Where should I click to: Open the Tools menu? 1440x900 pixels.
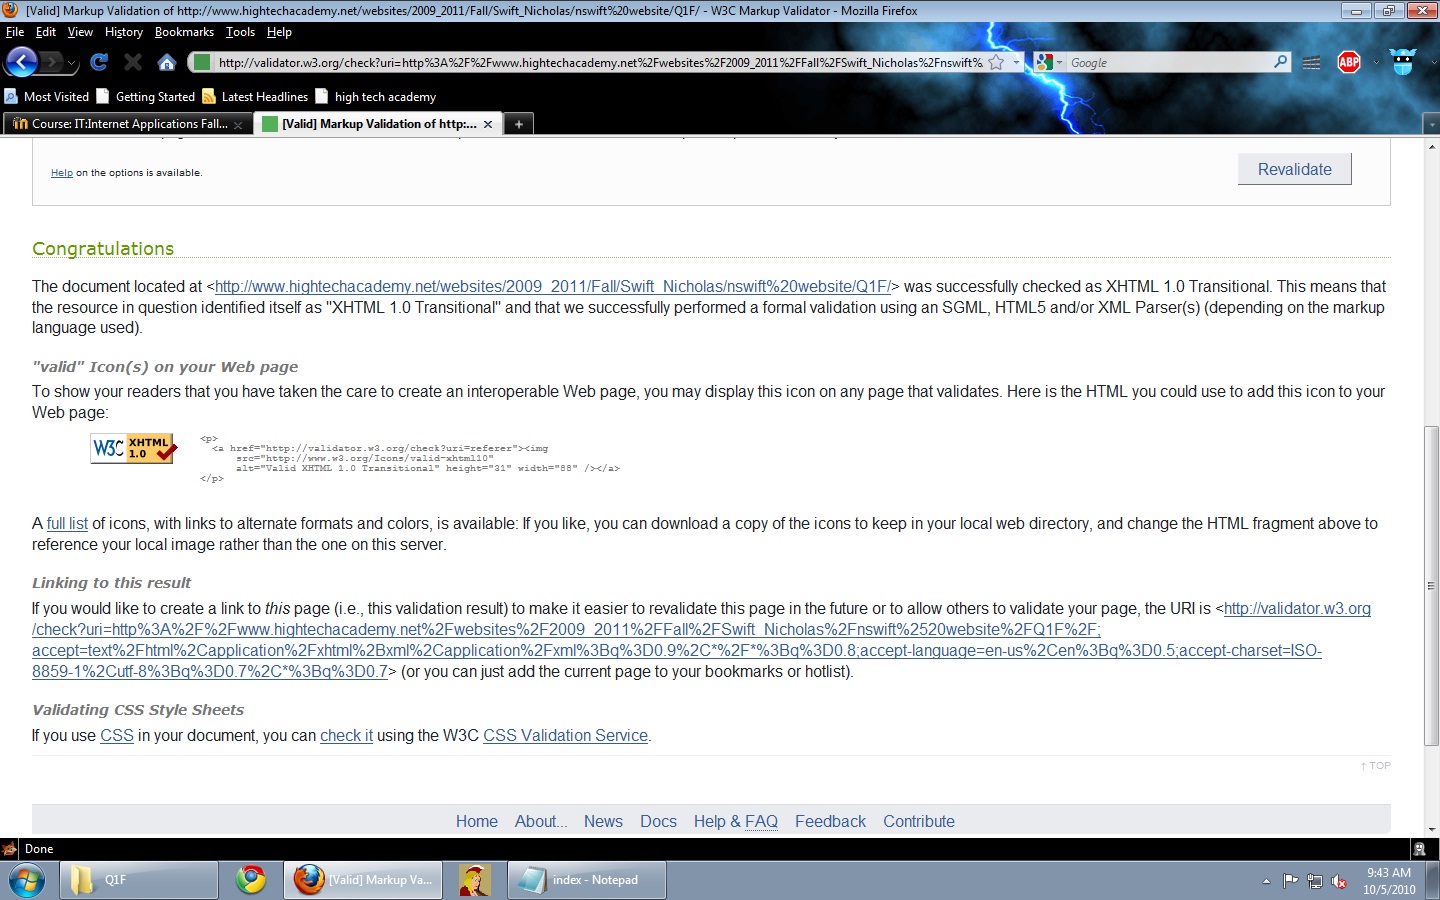click(x=240, y=32)
